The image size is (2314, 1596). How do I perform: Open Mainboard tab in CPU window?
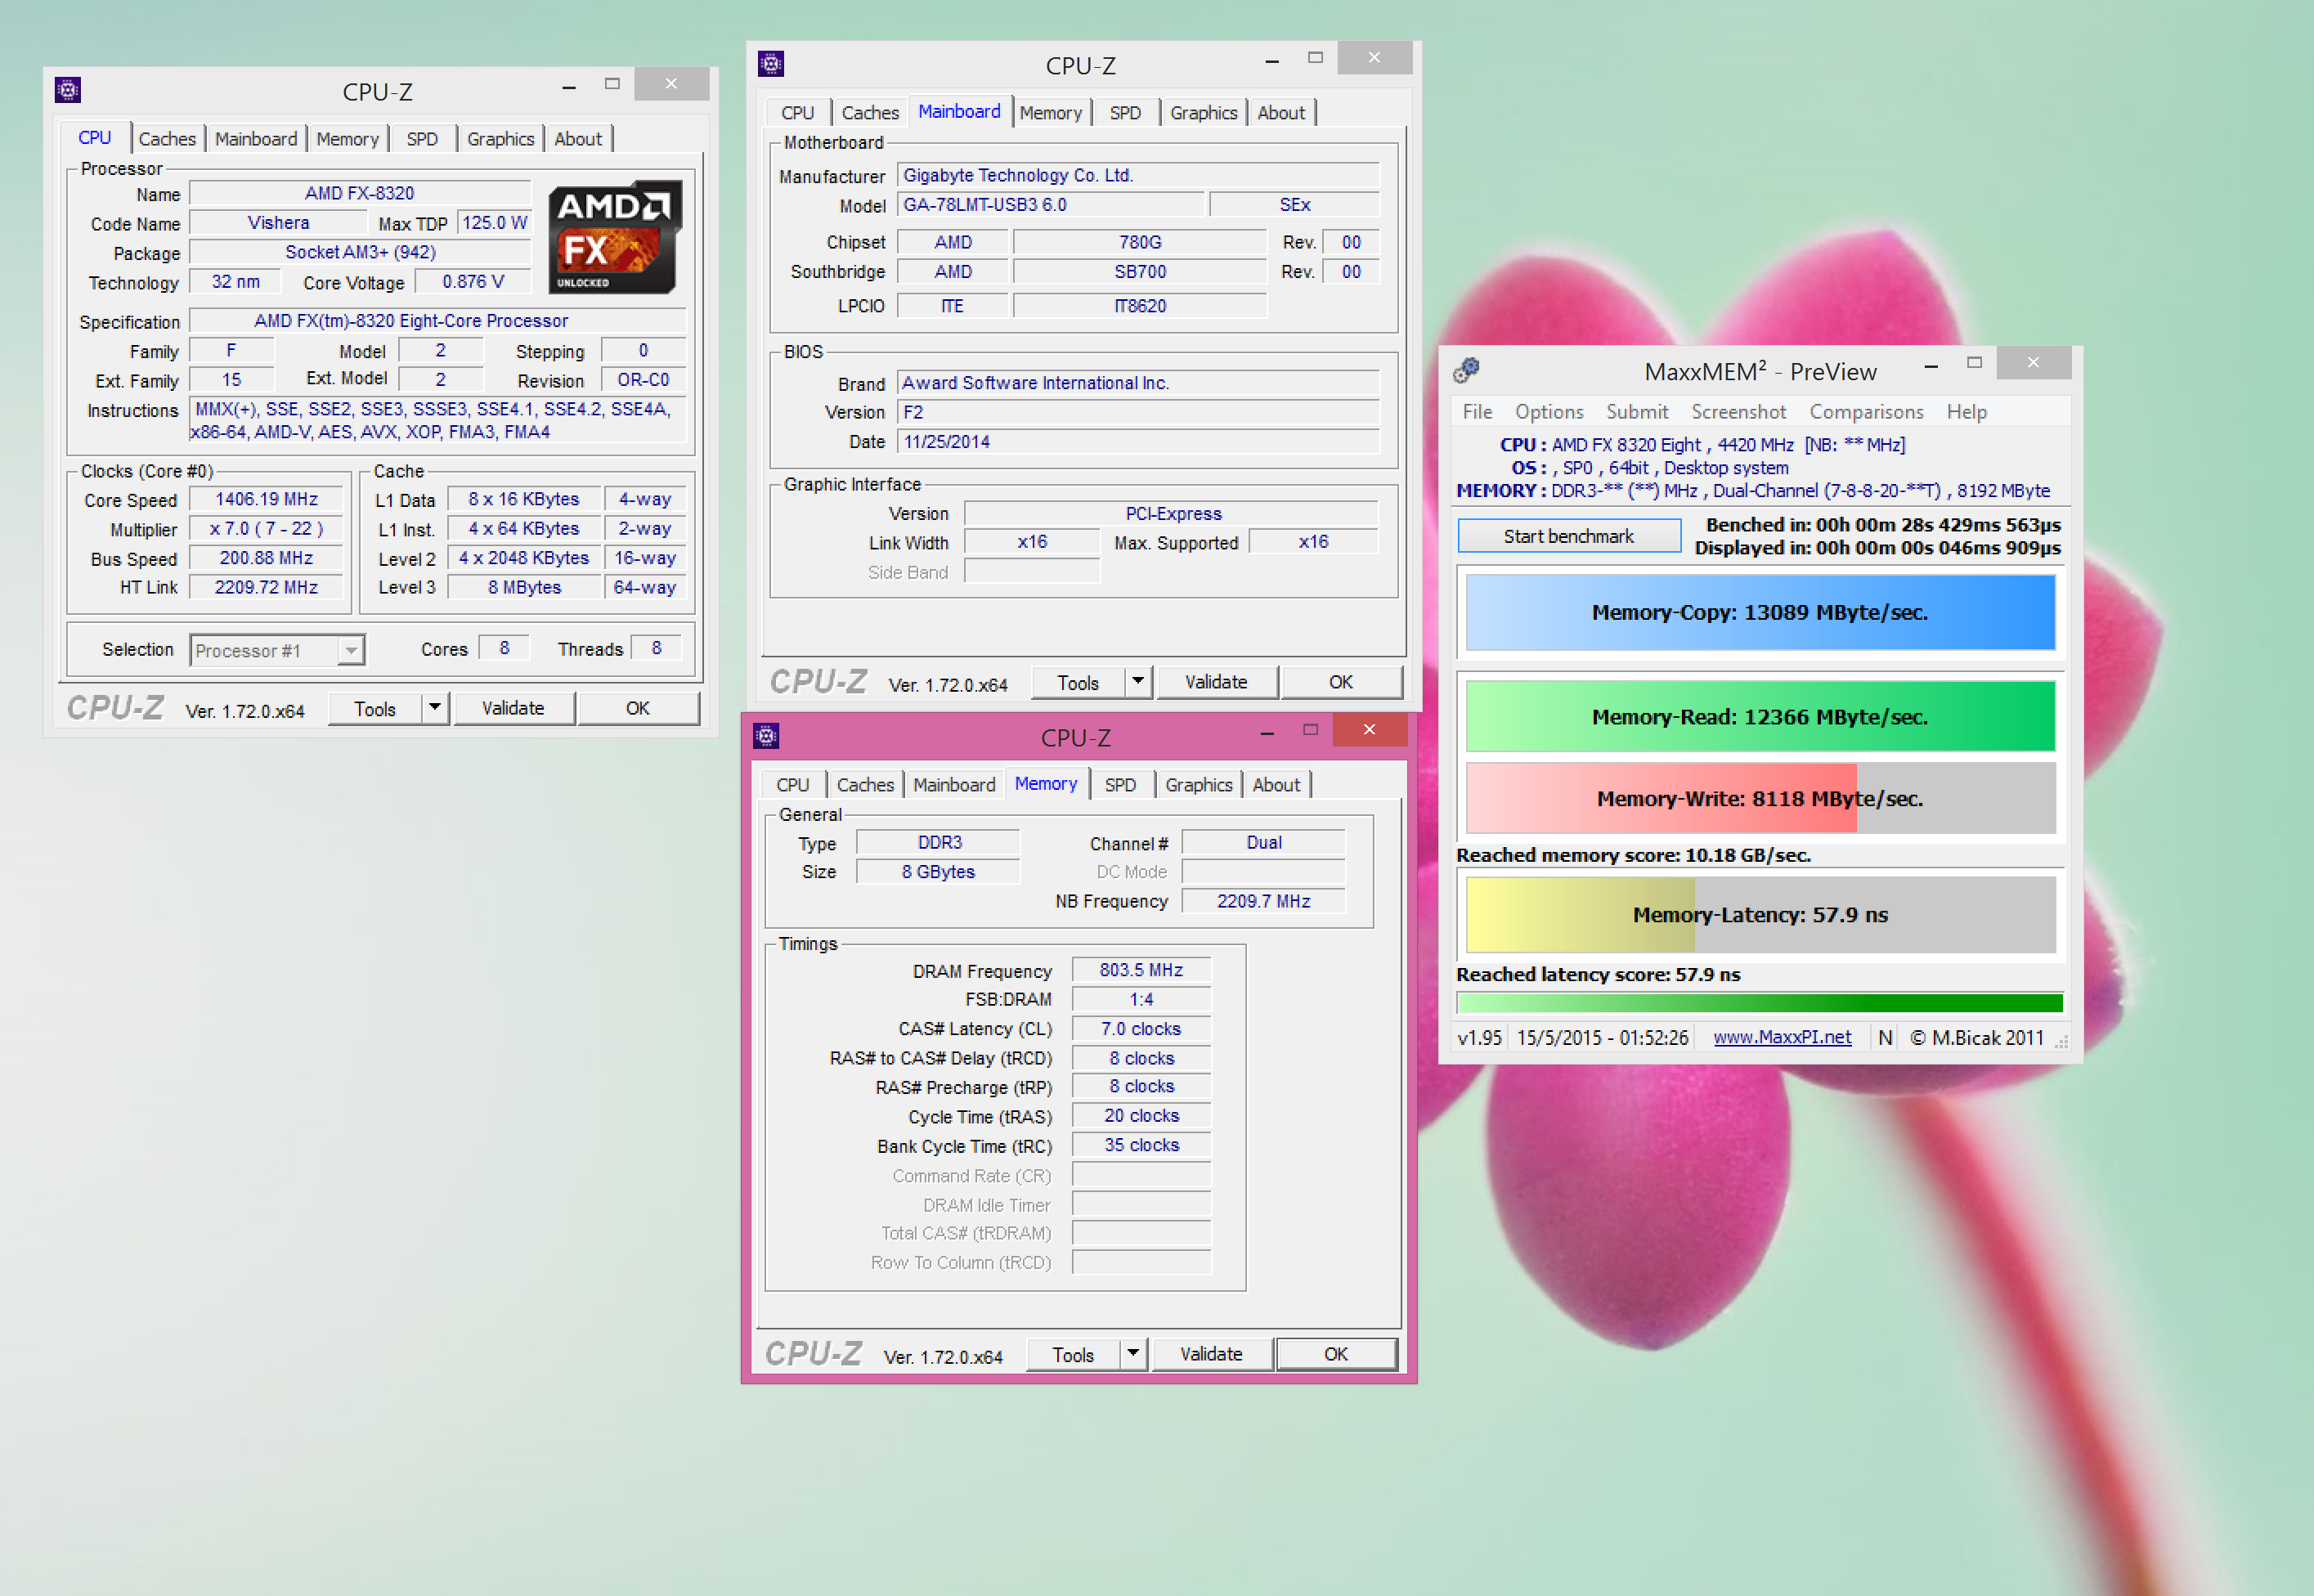click(256, 139)
